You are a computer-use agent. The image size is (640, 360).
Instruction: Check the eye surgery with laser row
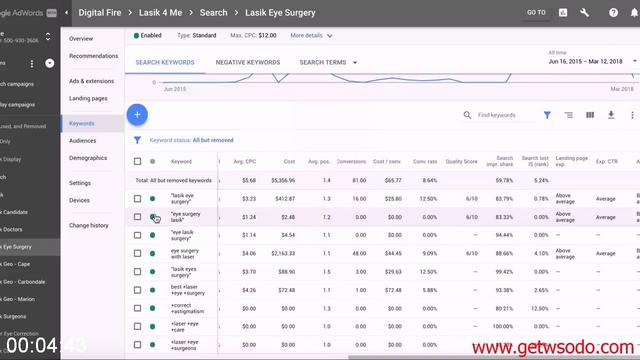138,253
